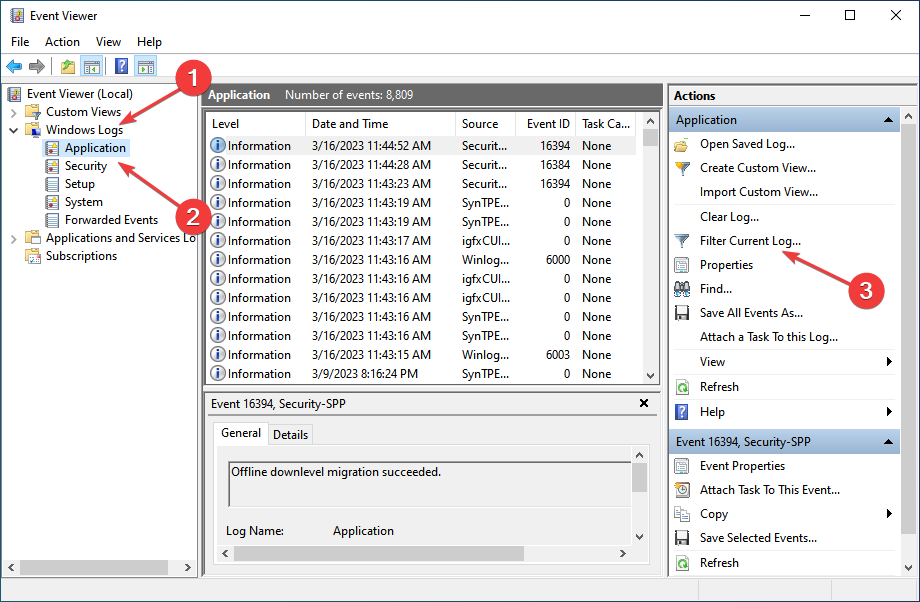Select the event with ID 6003
Screen dimensions: 920x602
422,355
